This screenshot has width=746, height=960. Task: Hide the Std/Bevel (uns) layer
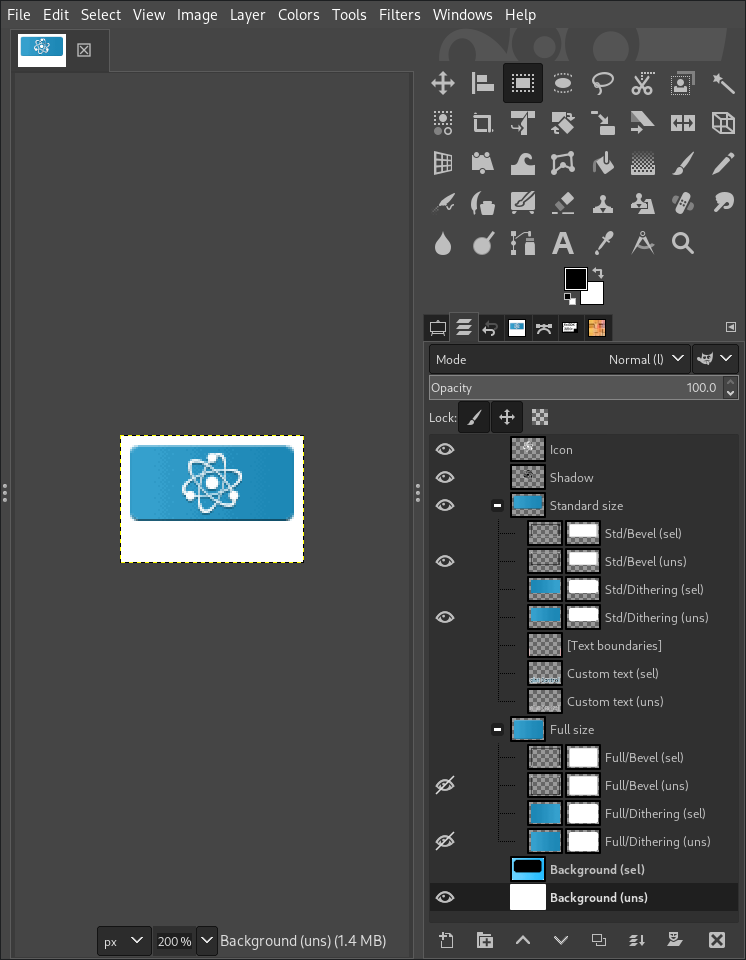(445, 561)
